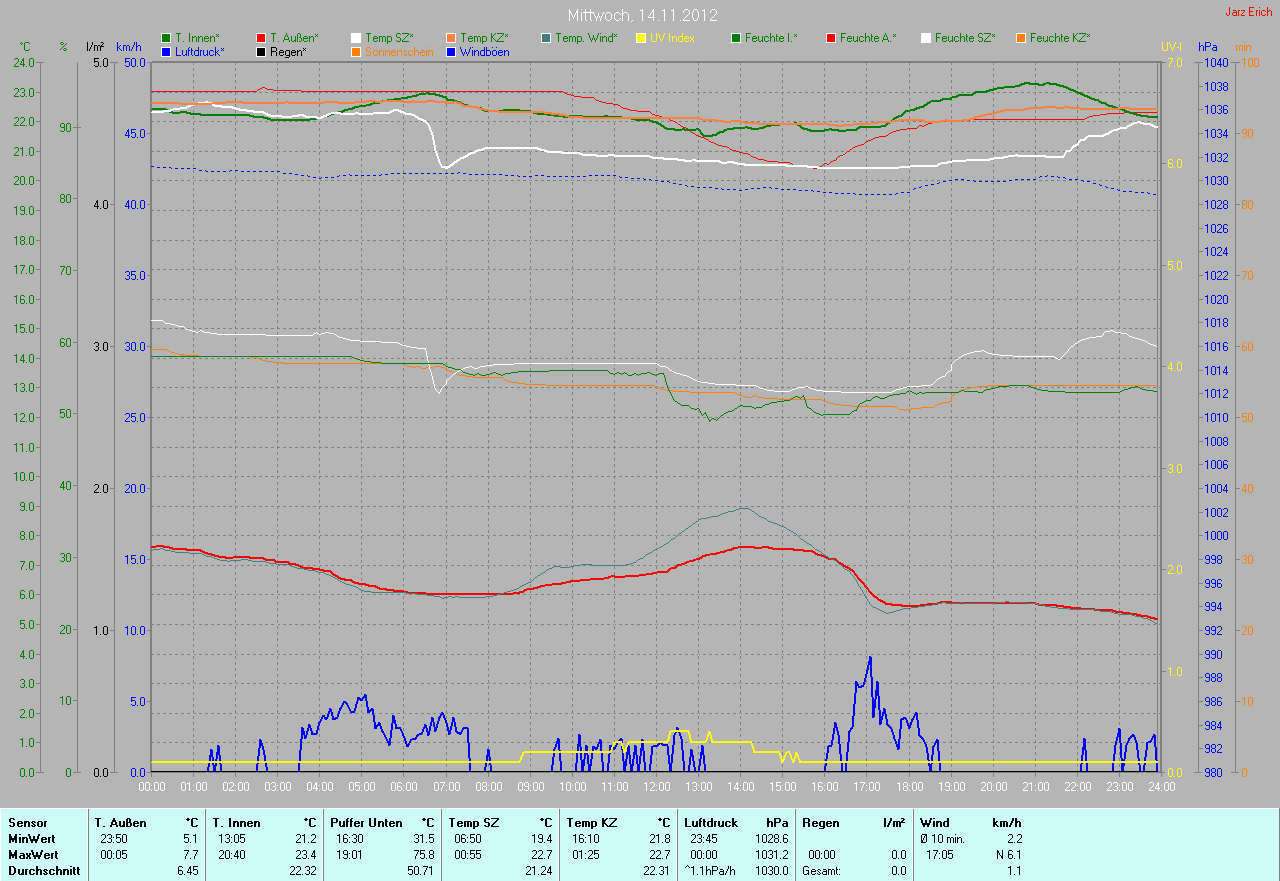Click the 'MaxWert' row label

click(x=33, y=855)
